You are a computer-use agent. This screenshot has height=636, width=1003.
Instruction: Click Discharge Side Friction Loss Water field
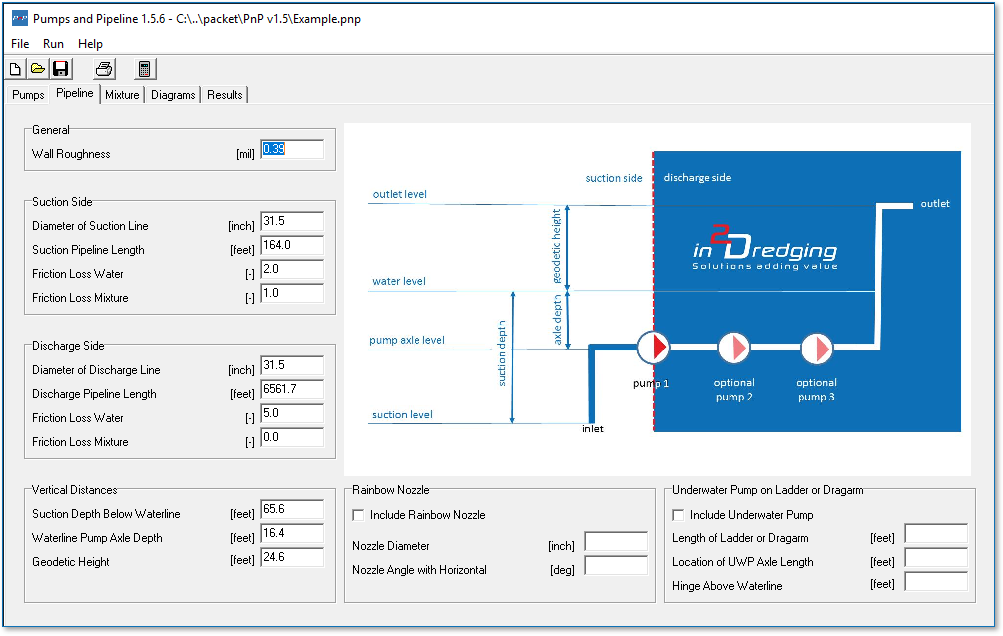[292, 413]
